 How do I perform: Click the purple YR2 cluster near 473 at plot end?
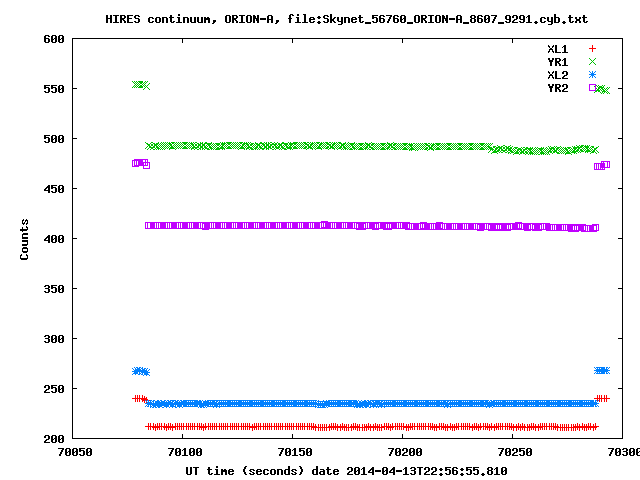tap(602, 165)
